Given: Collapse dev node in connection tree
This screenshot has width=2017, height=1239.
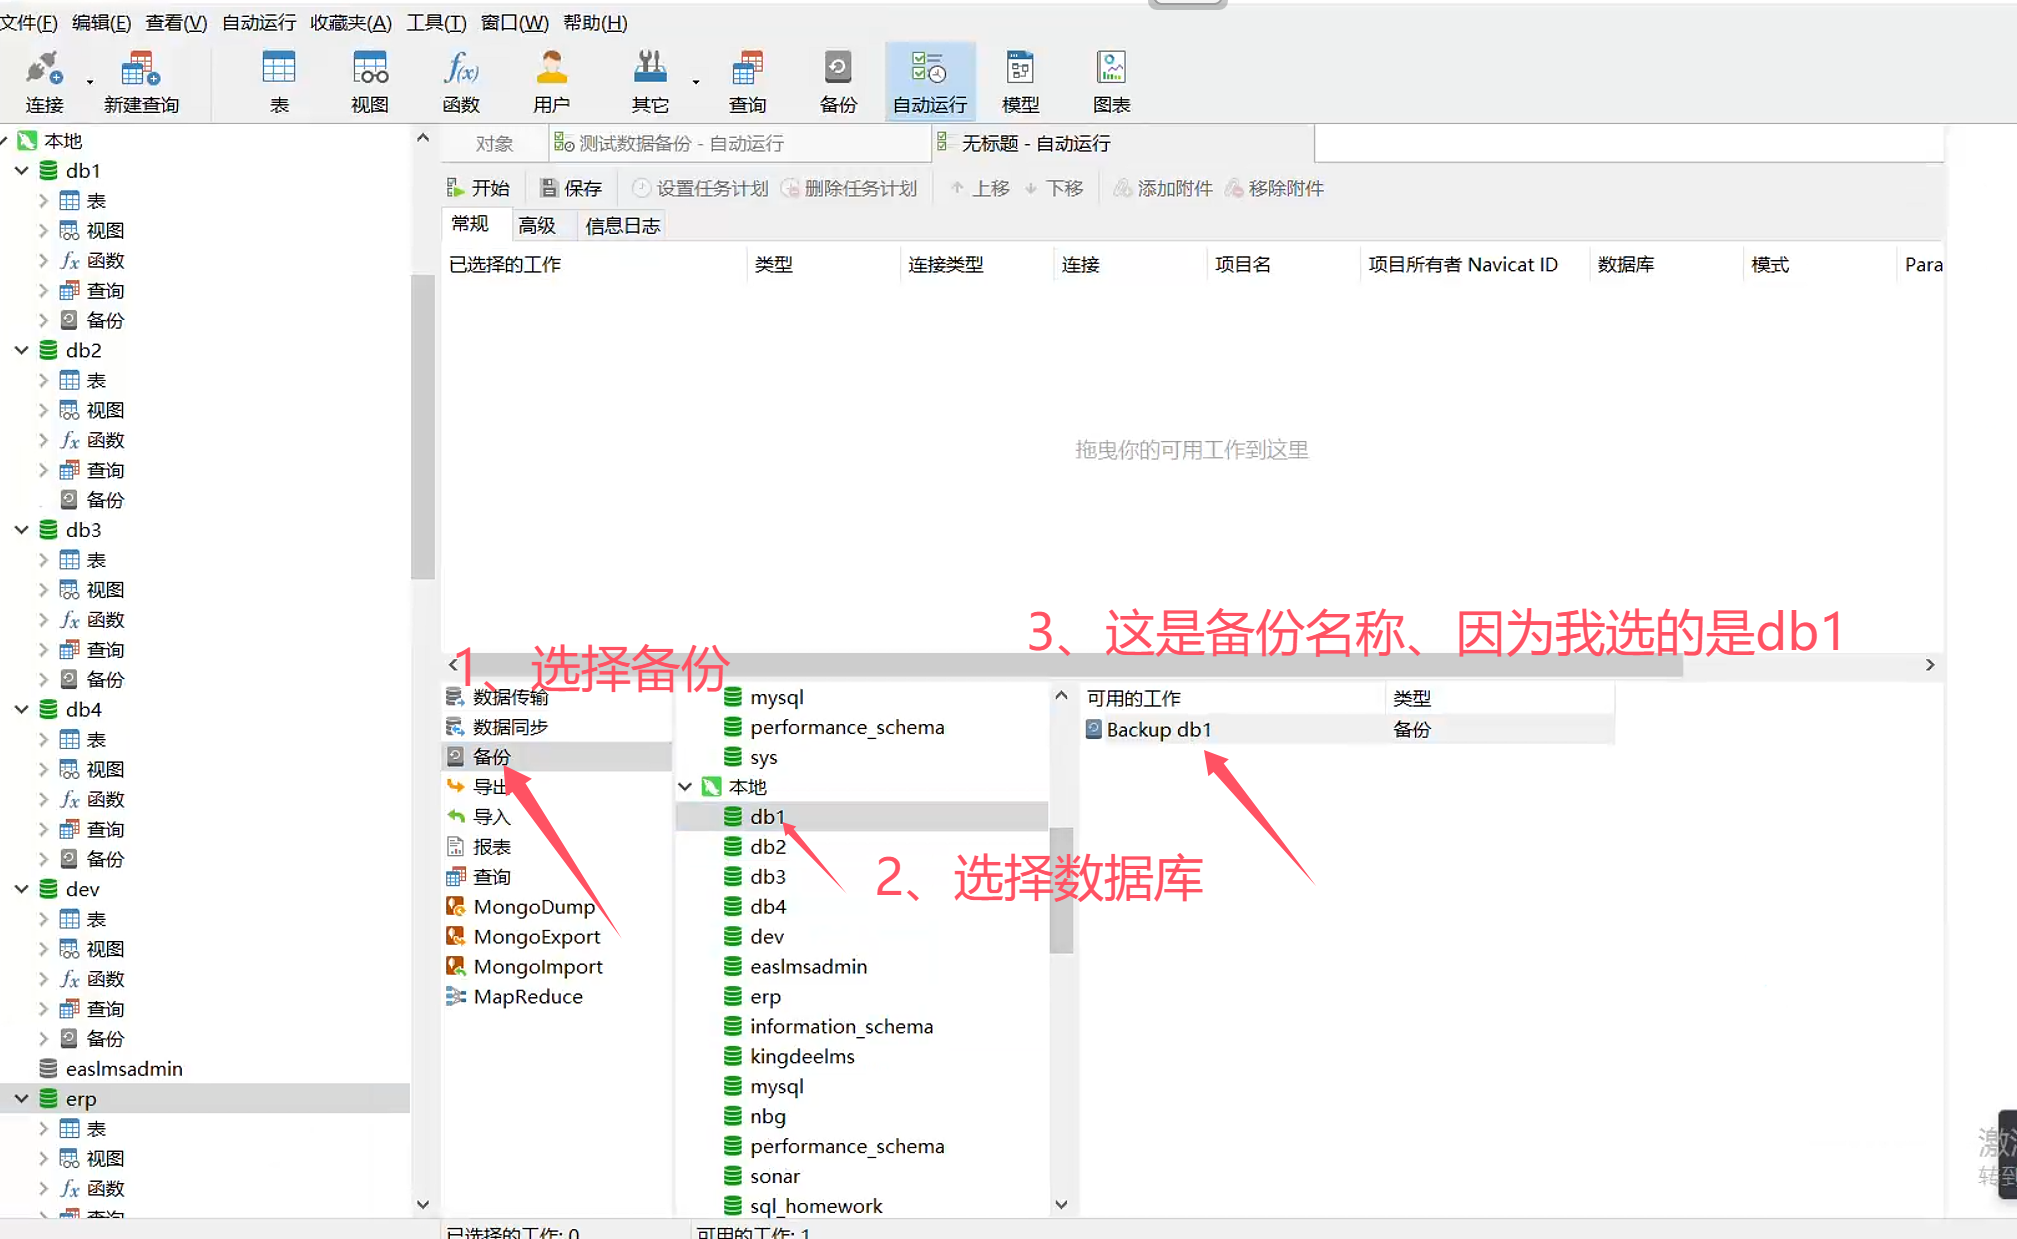Looking at the screenshot, I should click(21, 889).
